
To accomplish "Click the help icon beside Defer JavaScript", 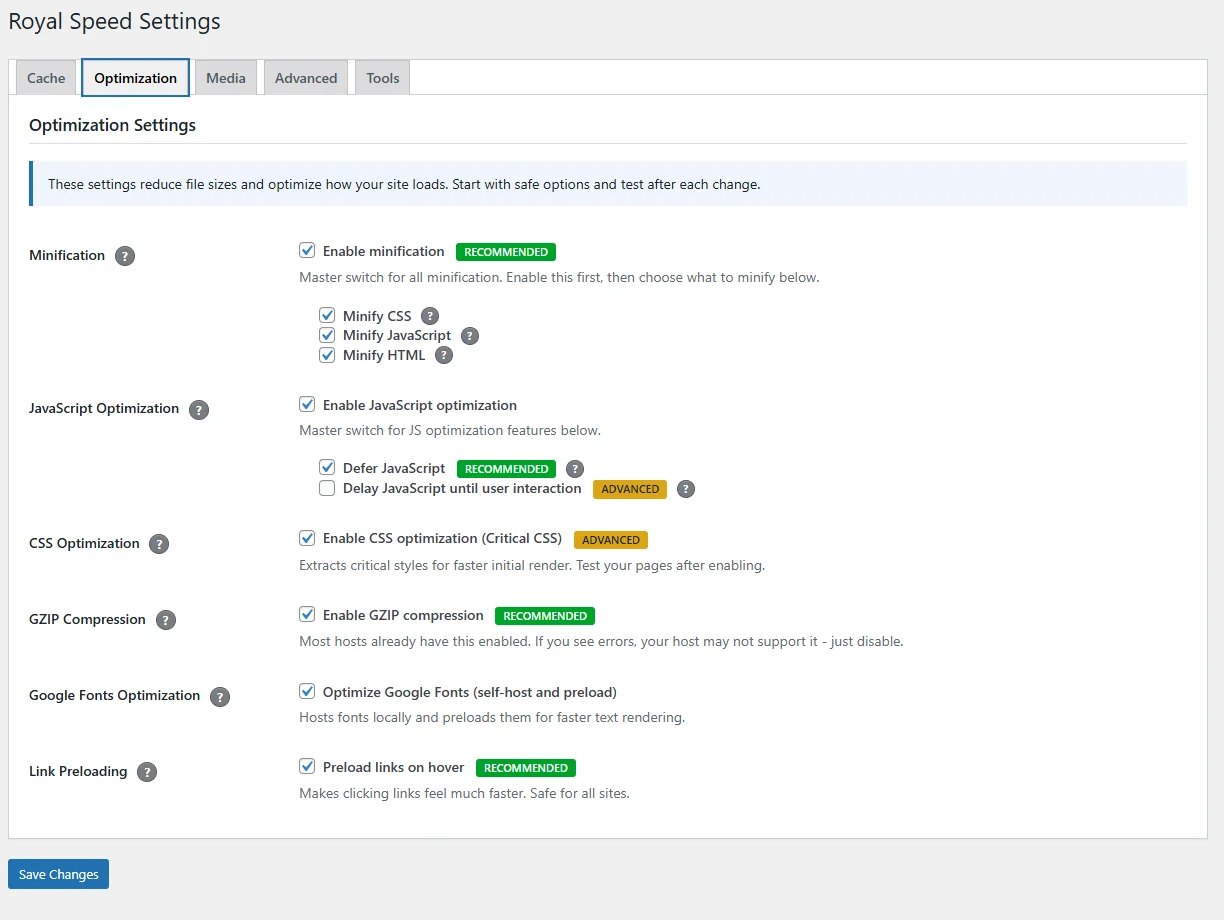I will click(x=575, y=468).
